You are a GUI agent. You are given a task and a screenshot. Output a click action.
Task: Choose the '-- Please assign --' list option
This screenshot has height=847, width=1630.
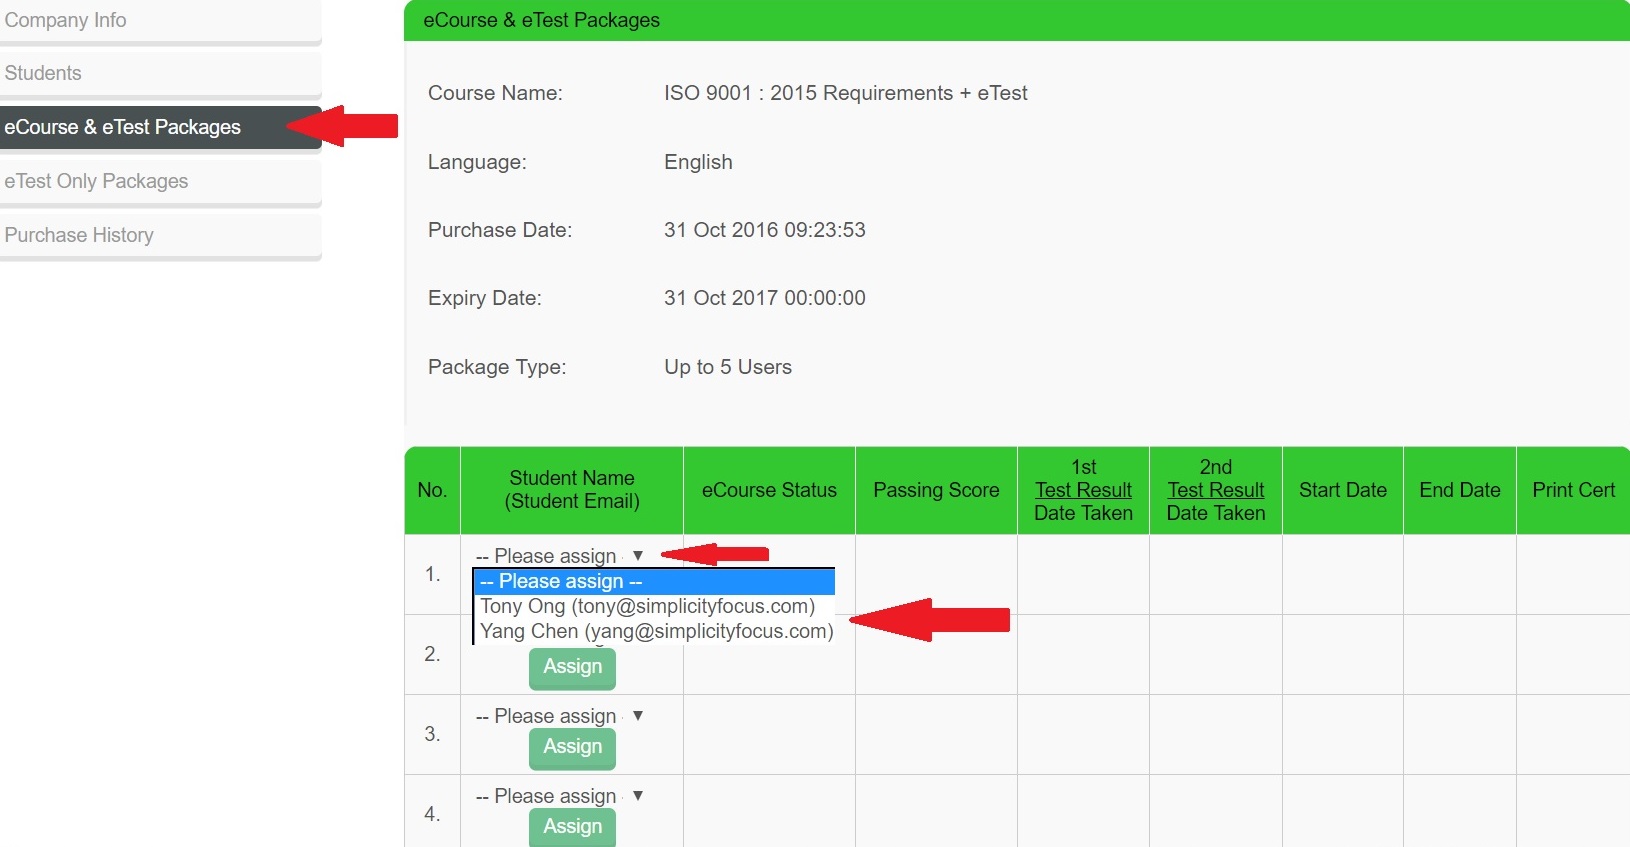tap(655, 581)
